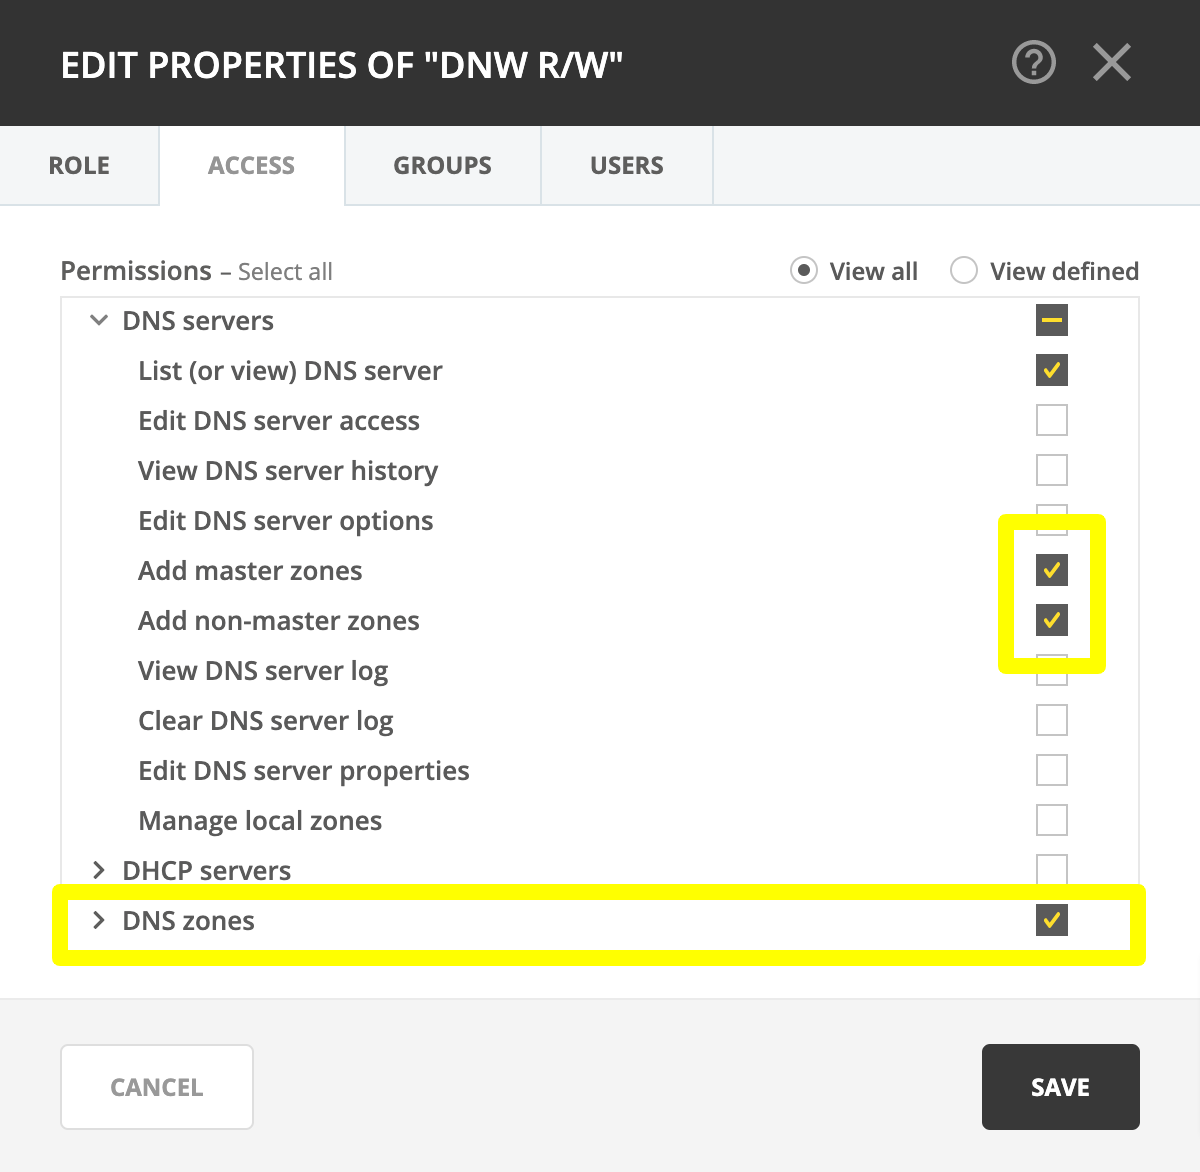Viewport: 1200px width, 1172px height.
Task: Check Manage local zones permission
Action: [1051, 821]
